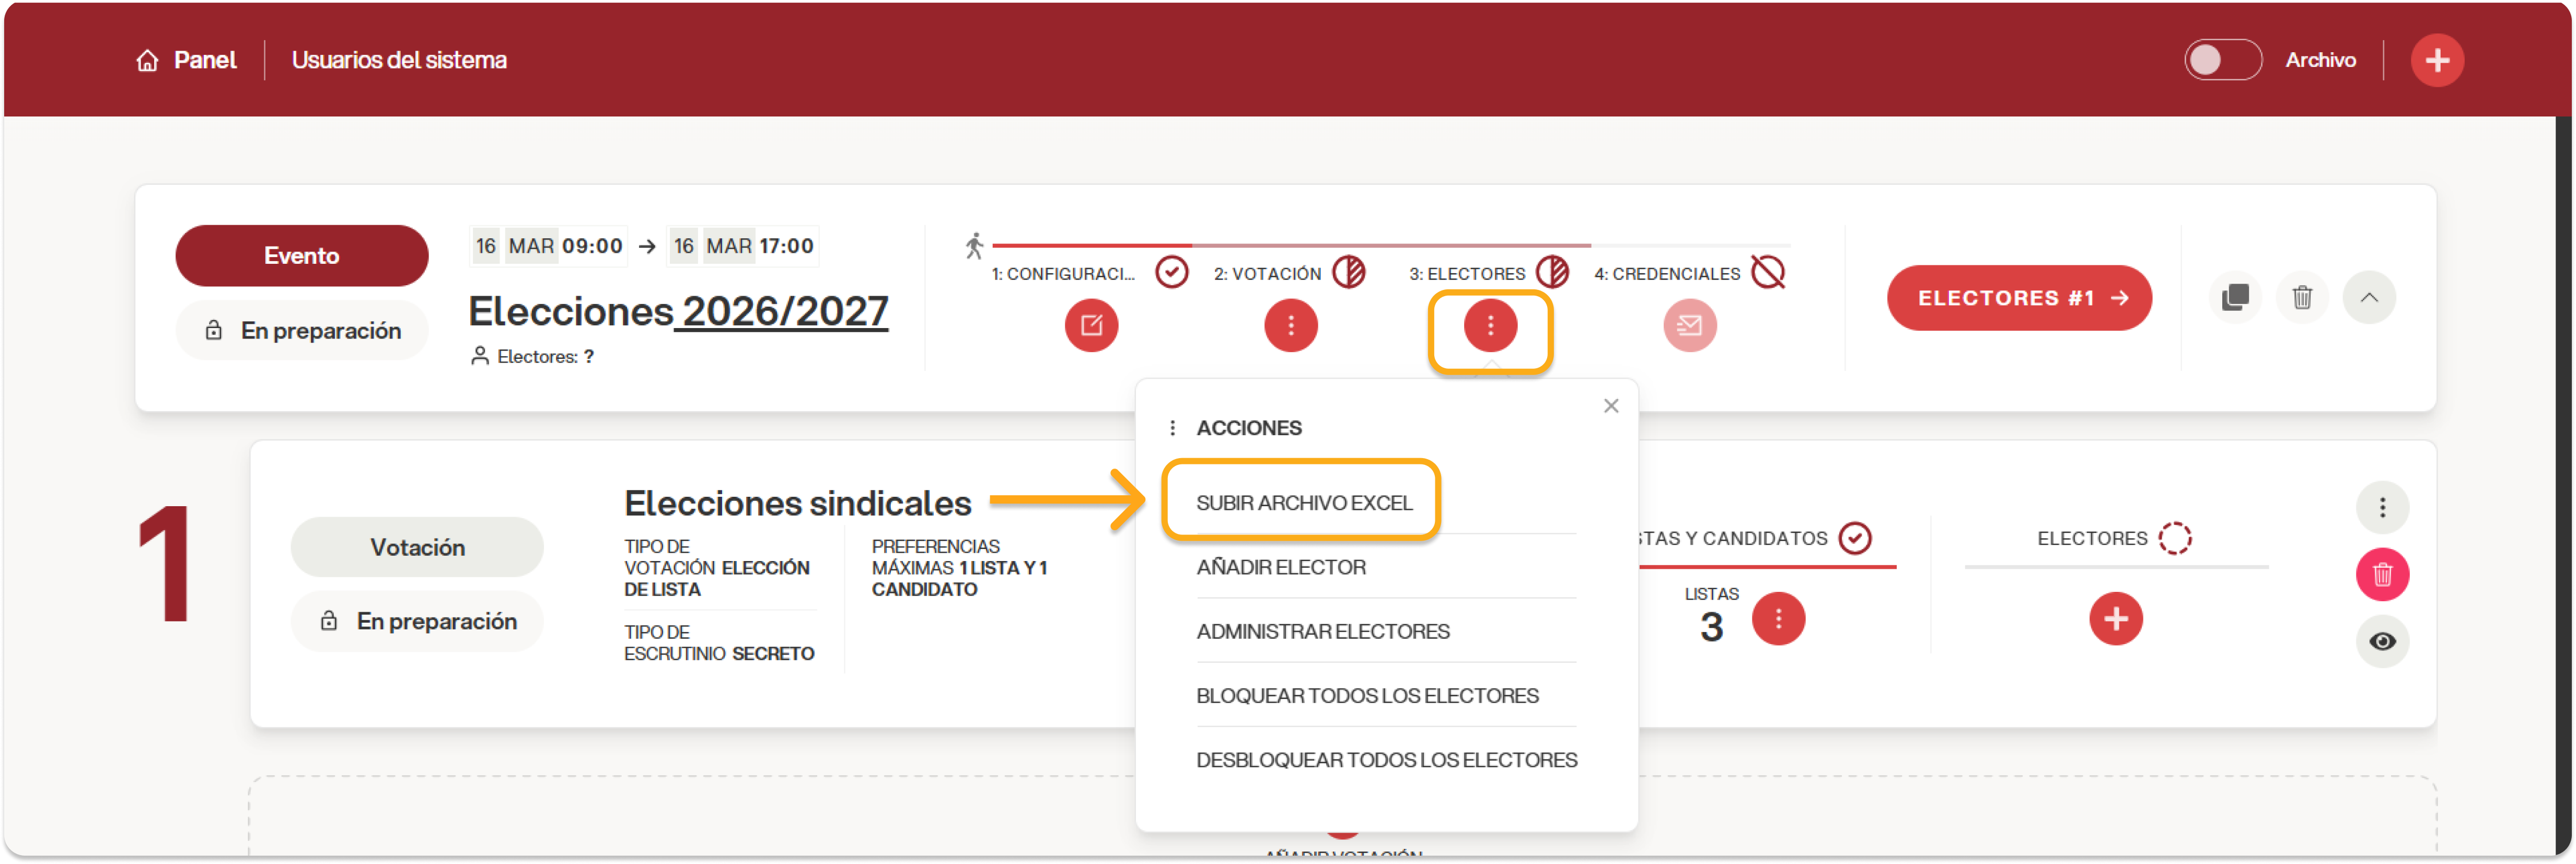Open Usuarios del sistema link

398,60
